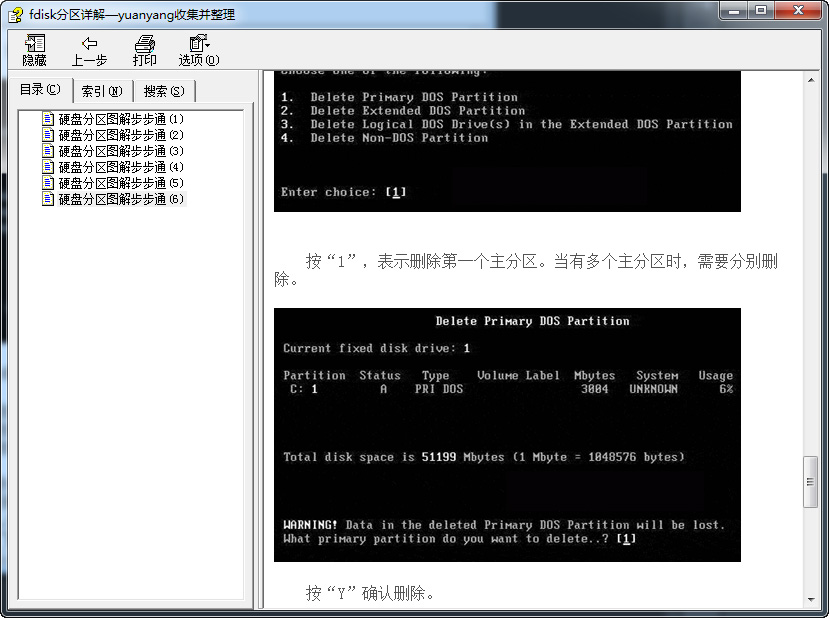Minimize the fdisk分区详解 help window
The width and height of the screenshot is (829, 618).
coord(734,11)
